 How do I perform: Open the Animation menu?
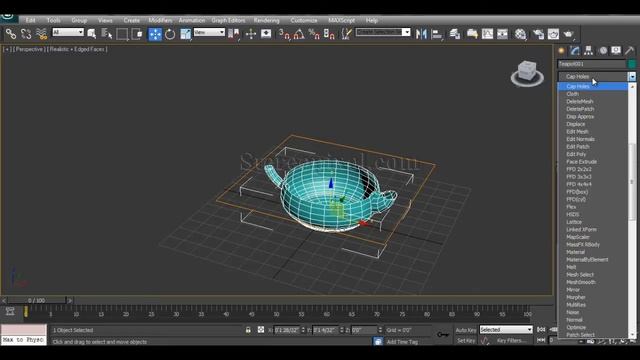coord(192,20)
